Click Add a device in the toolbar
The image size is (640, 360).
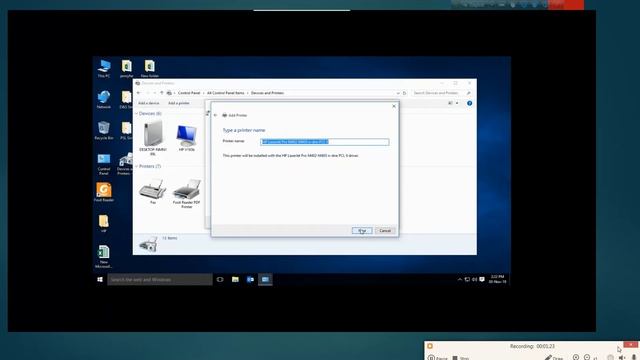[x=149, y=103]
